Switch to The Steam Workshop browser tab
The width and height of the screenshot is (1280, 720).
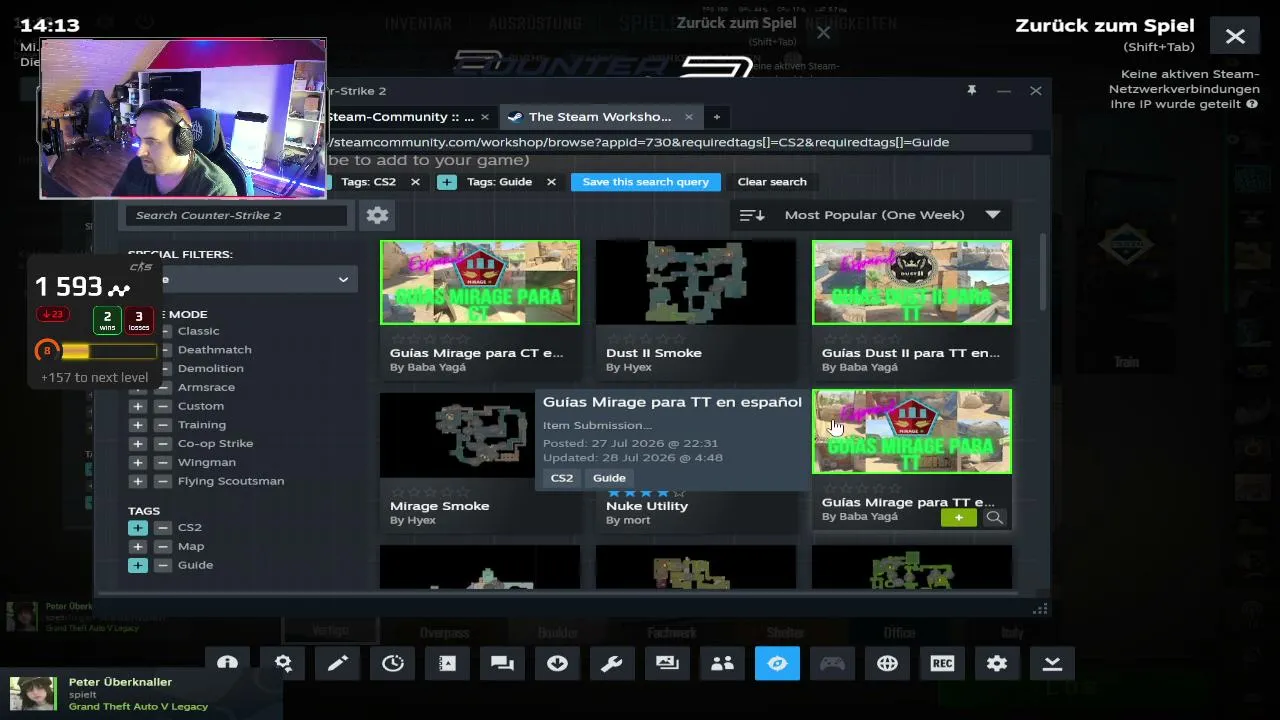coord(600,117)
